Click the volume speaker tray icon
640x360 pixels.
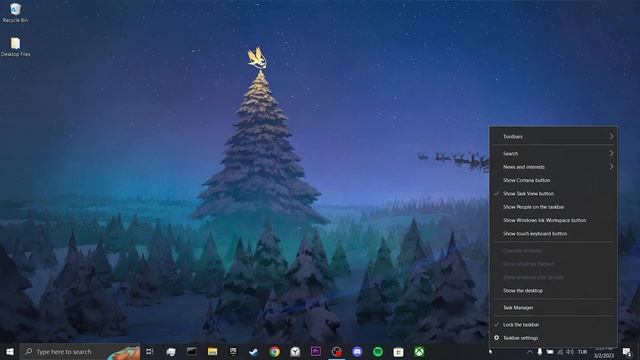point(570,352)
